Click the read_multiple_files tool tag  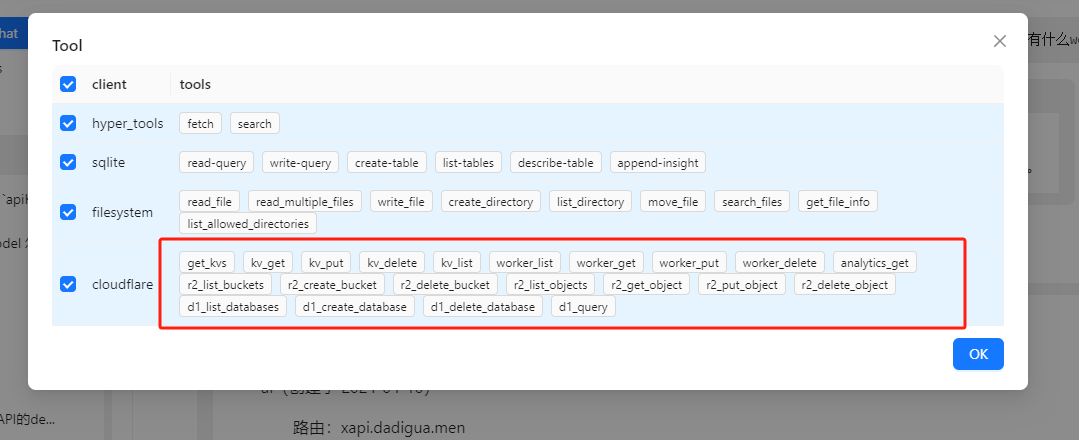tap(305, 202)
